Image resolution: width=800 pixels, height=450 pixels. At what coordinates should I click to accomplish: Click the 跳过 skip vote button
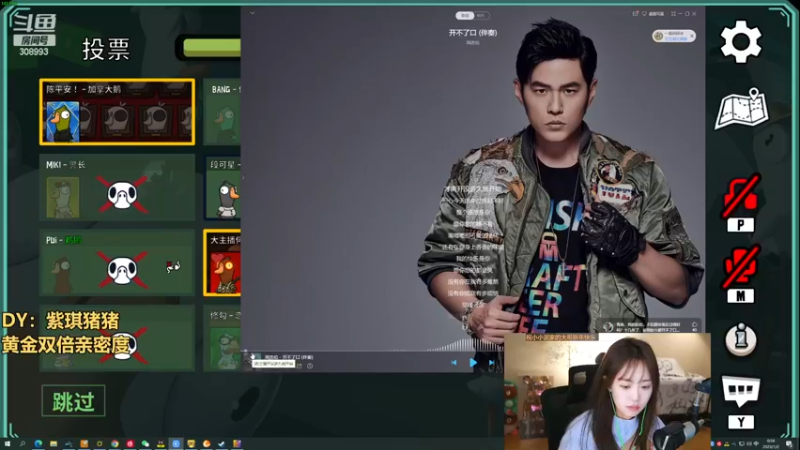[73, 401]
